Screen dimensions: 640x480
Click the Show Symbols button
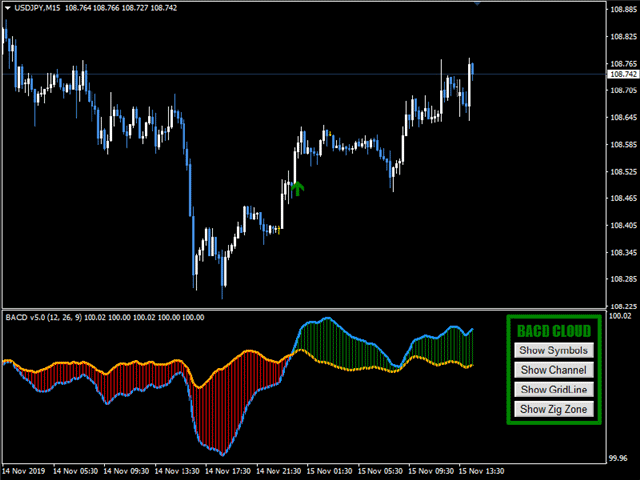[x=553, y=350]
